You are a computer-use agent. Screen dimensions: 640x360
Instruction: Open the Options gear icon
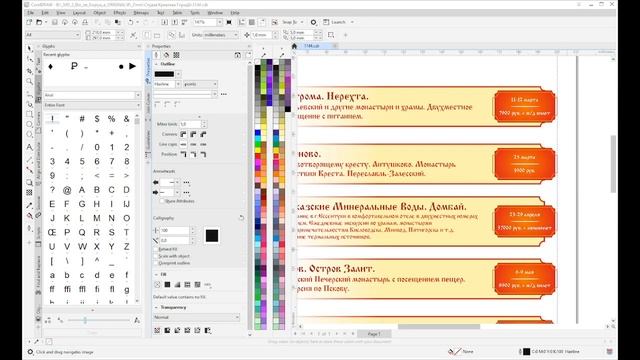[313, 22]
